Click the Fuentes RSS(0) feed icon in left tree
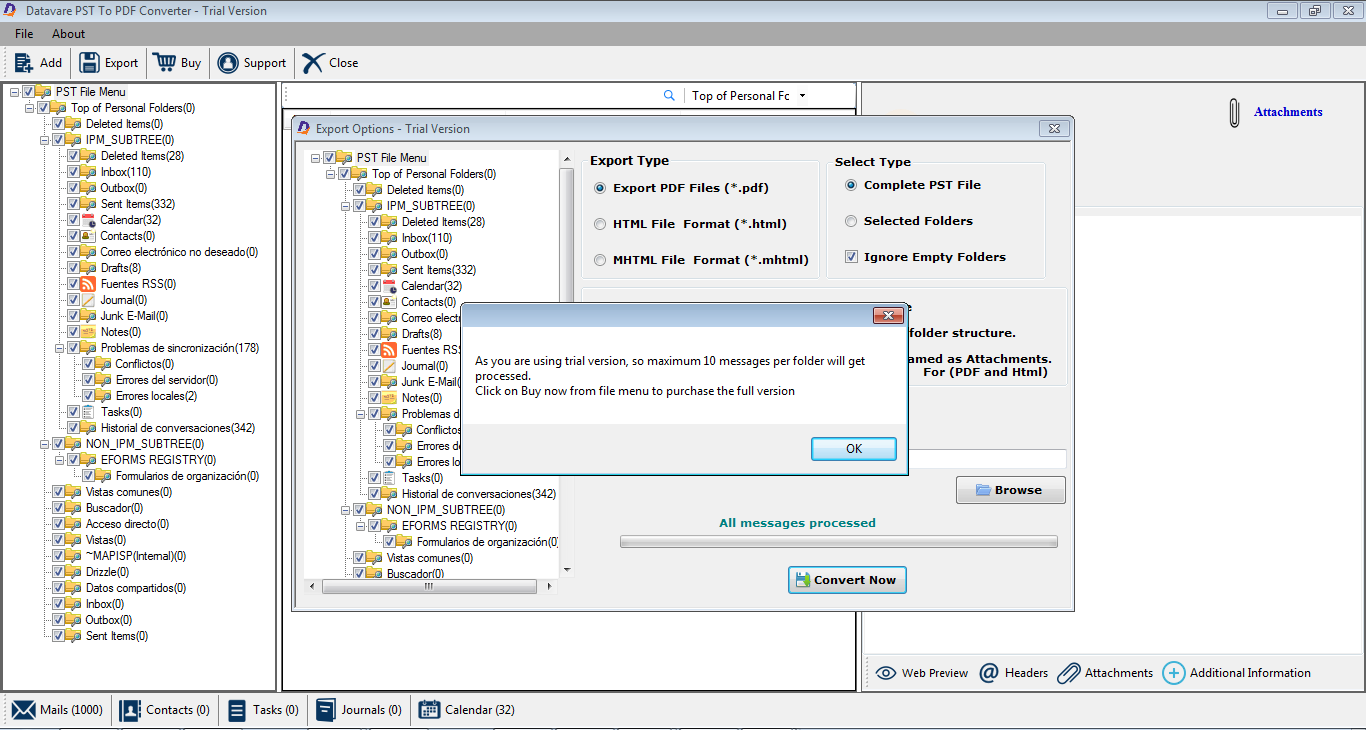Image resolution: width=1366 pixels, height=730 pixels. click(x=89, y=284)
